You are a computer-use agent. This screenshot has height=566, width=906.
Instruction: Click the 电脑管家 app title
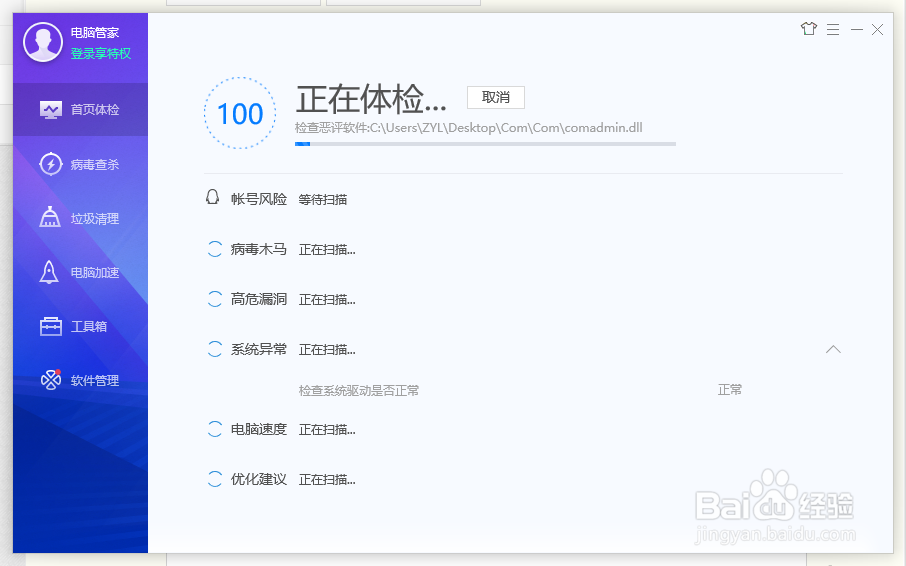coord(95,33)
